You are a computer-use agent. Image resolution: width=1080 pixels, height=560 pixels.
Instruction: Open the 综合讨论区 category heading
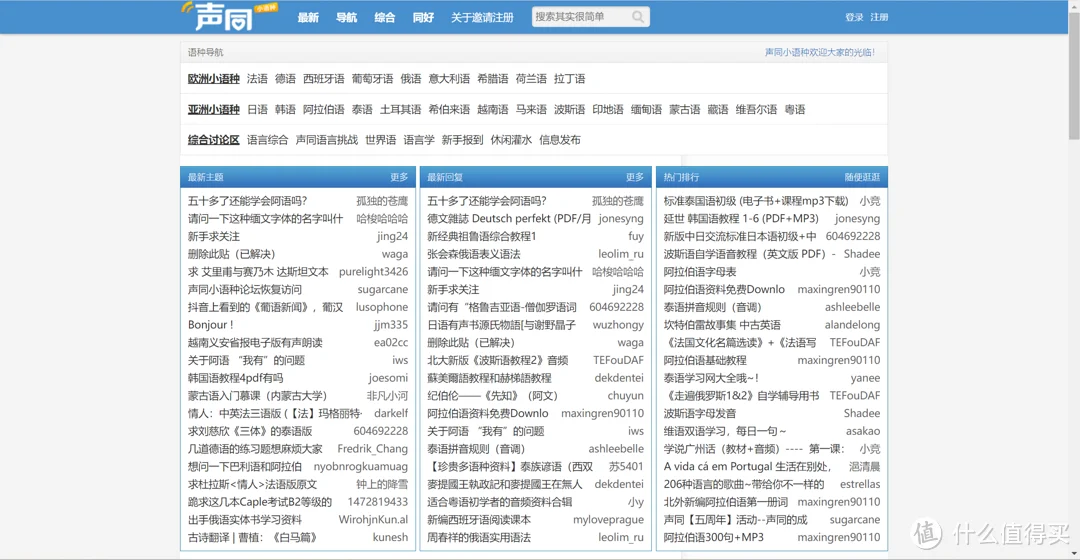[x=214, y=140]
